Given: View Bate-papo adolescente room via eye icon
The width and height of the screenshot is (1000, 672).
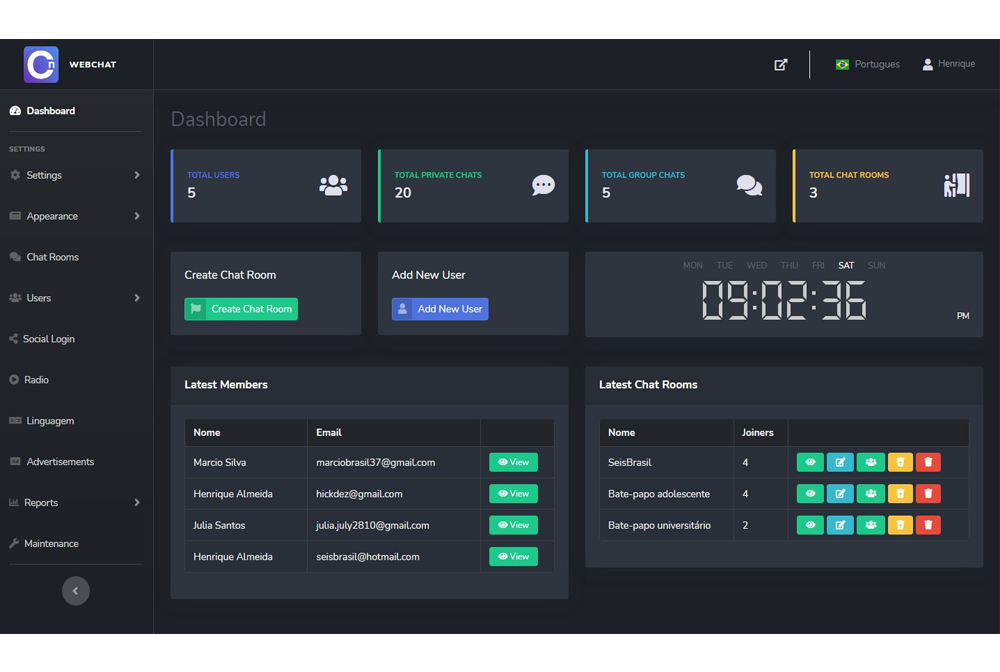Looking at the screenshot, I should (x=810, y=494).
